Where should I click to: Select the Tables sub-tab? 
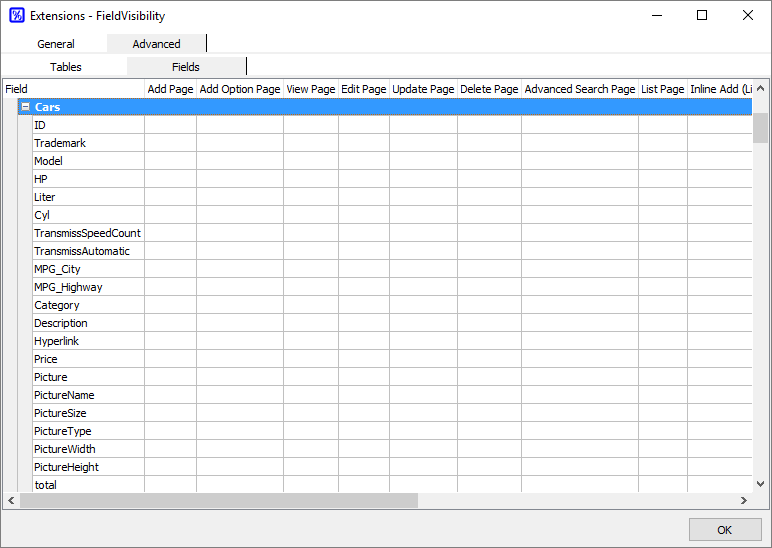(66, 67)
